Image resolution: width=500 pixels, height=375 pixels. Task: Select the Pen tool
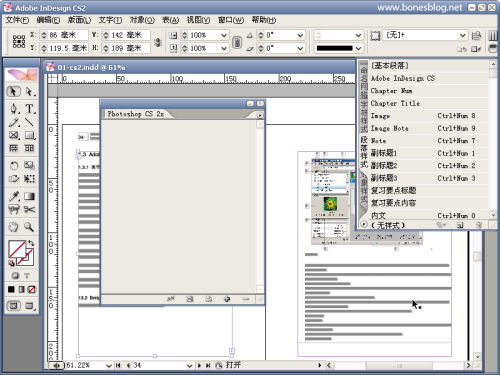point(13,109)
